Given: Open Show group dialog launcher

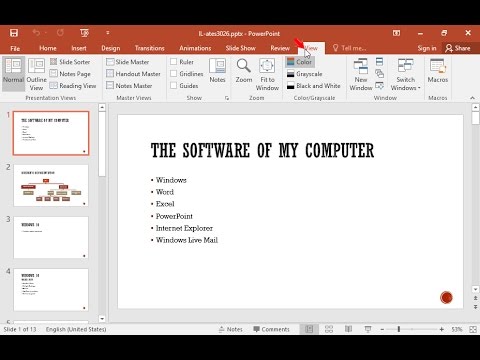Looking at the screenshot, I should click(x=227, y=98).
